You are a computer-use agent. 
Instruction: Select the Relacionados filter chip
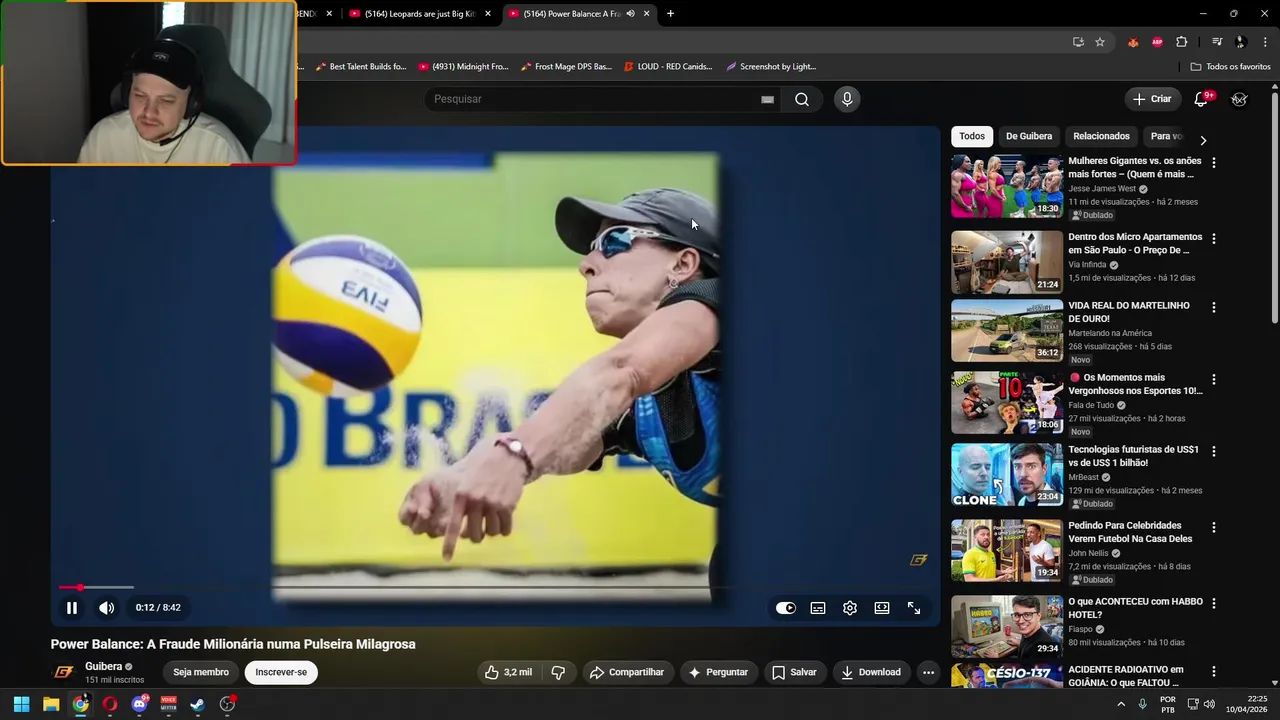click(1101, 136)
